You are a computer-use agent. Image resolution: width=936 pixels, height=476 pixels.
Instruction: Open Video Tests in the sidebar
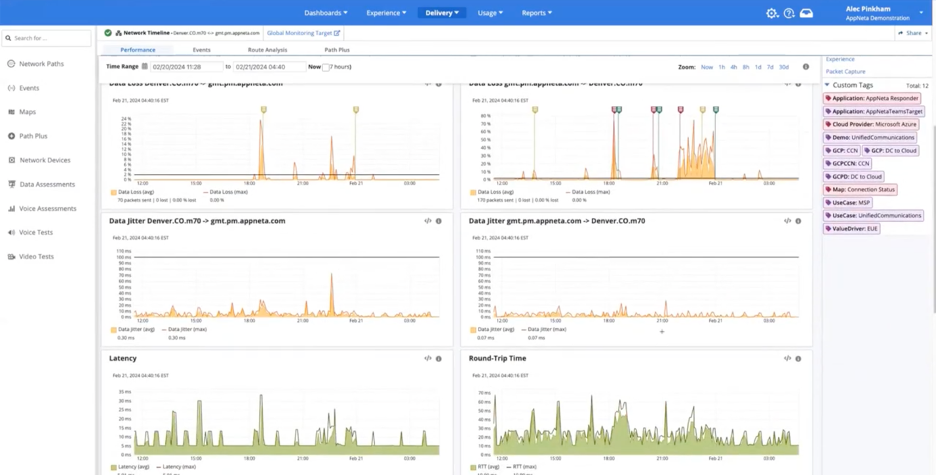pos(30,257)
